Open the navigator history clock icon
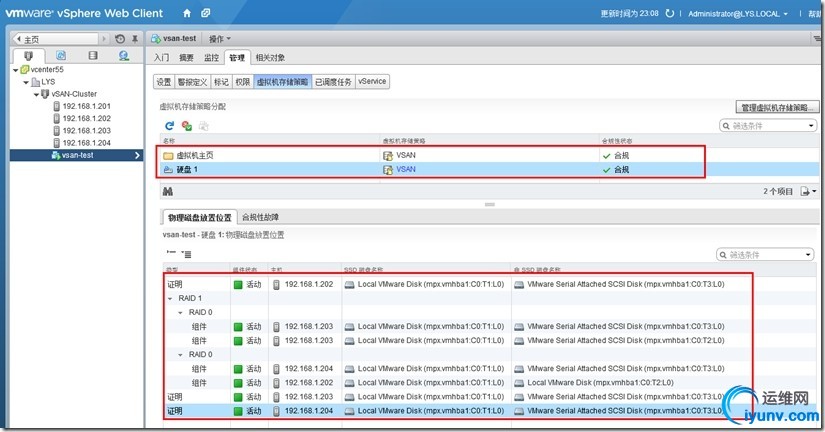The image size is (825, 432). tap(120, 39)
